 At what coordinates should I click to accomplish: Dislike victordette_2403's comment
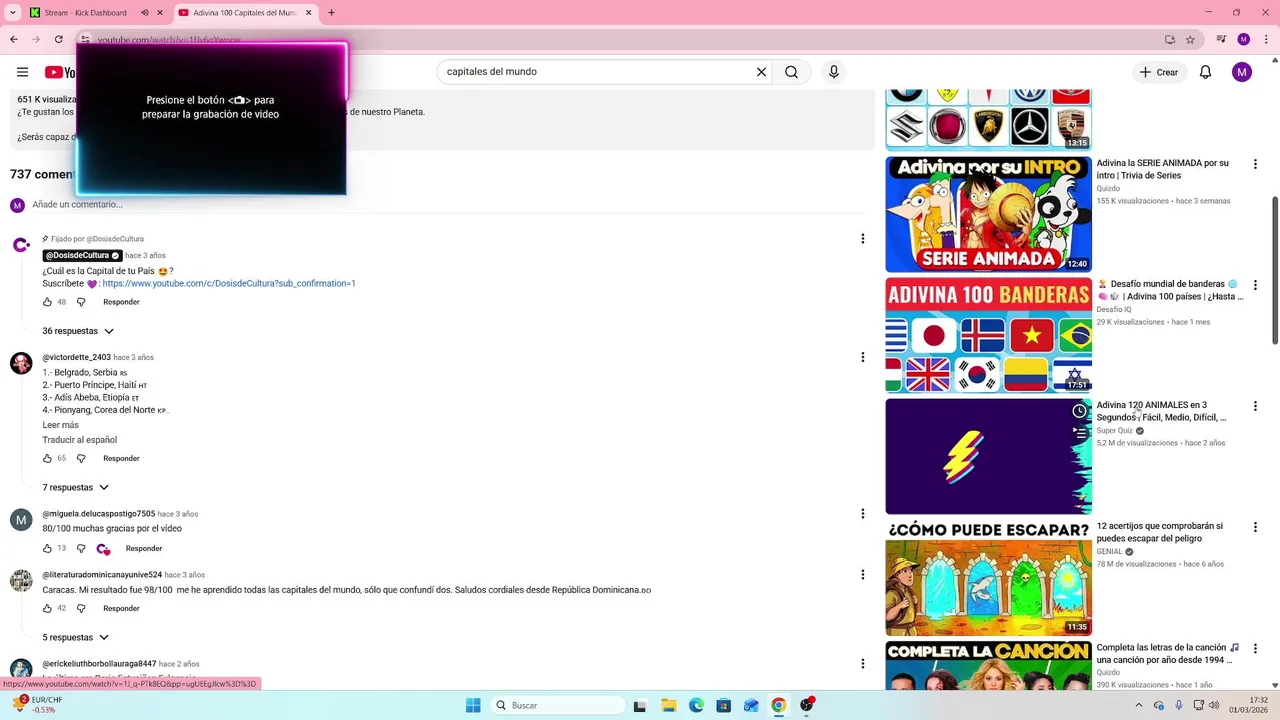coord(81,459)
